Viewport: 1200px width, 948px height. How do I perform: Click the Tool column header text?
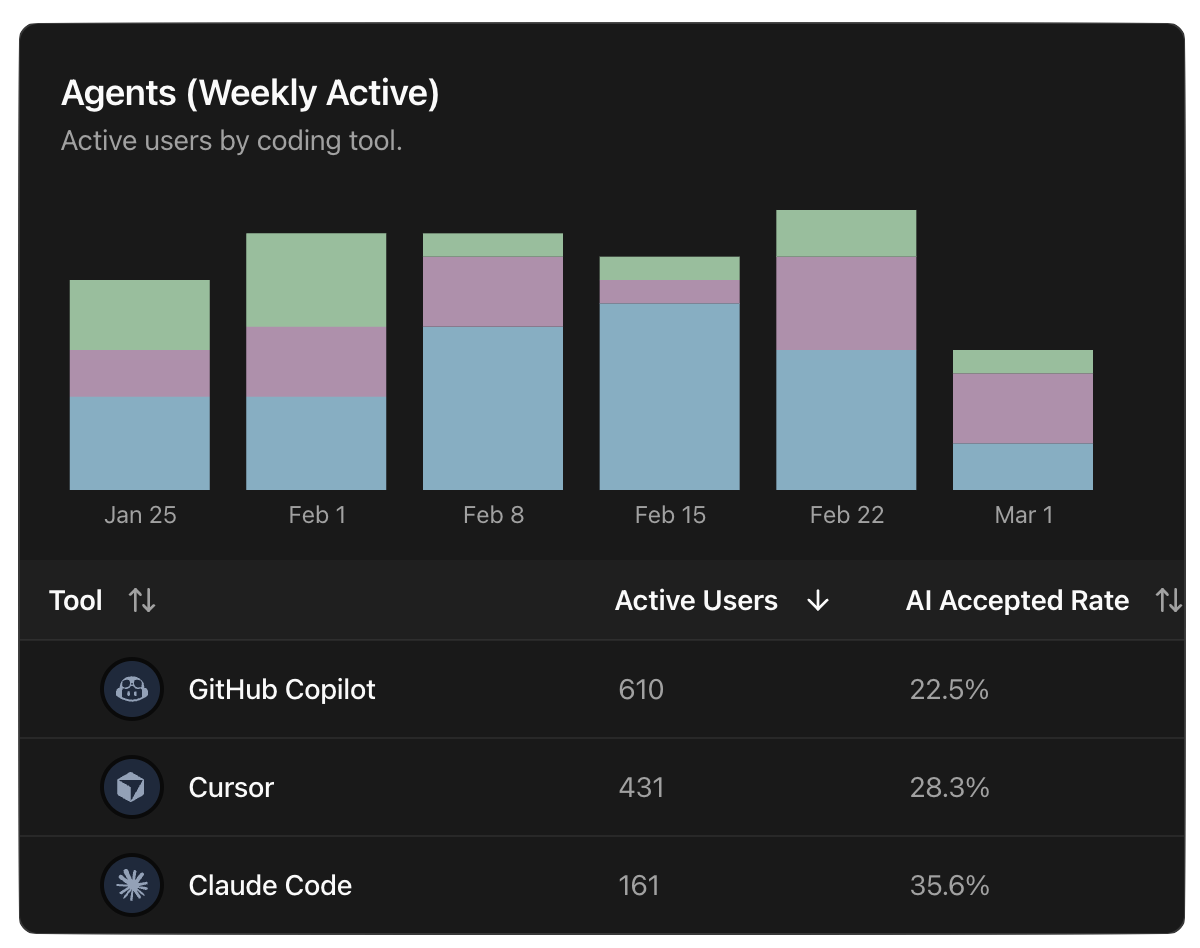[76, 601]
